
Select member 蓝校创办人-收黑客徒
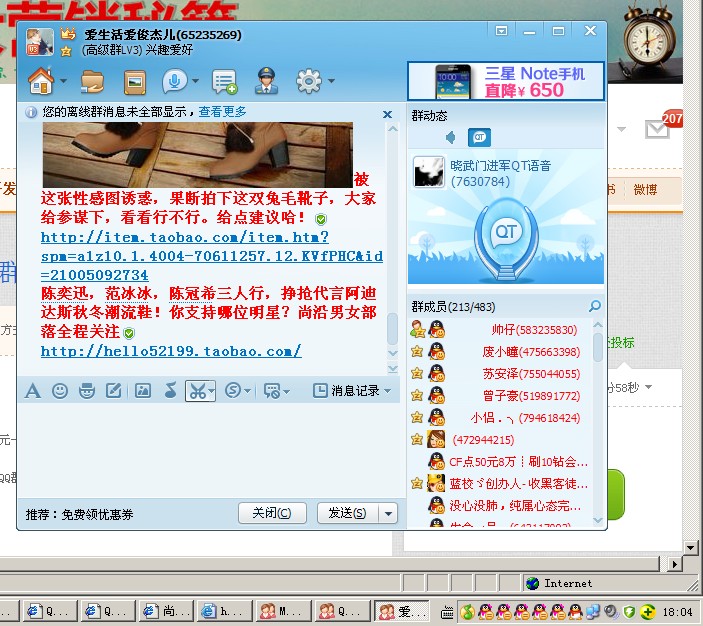coord(500,484)
